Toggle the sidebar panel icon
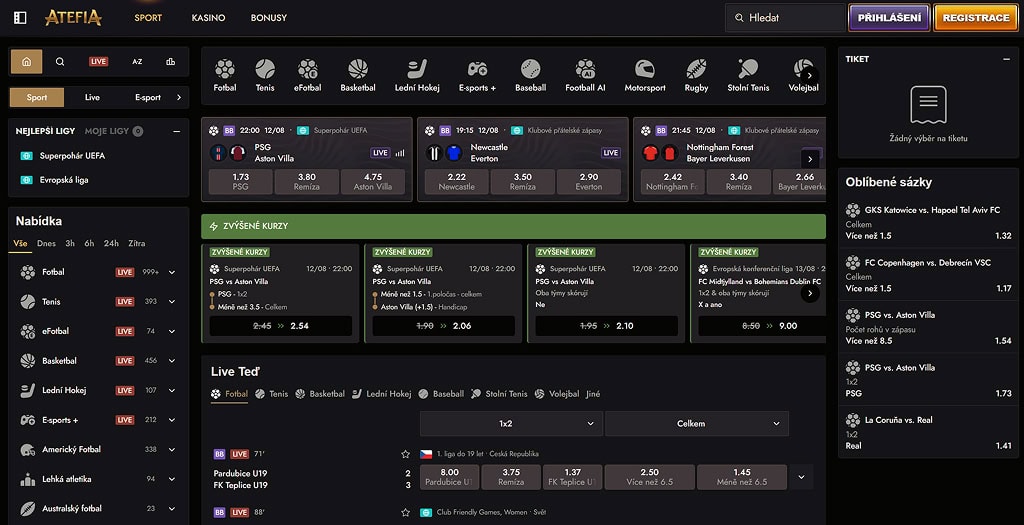 tap(20, 18)
